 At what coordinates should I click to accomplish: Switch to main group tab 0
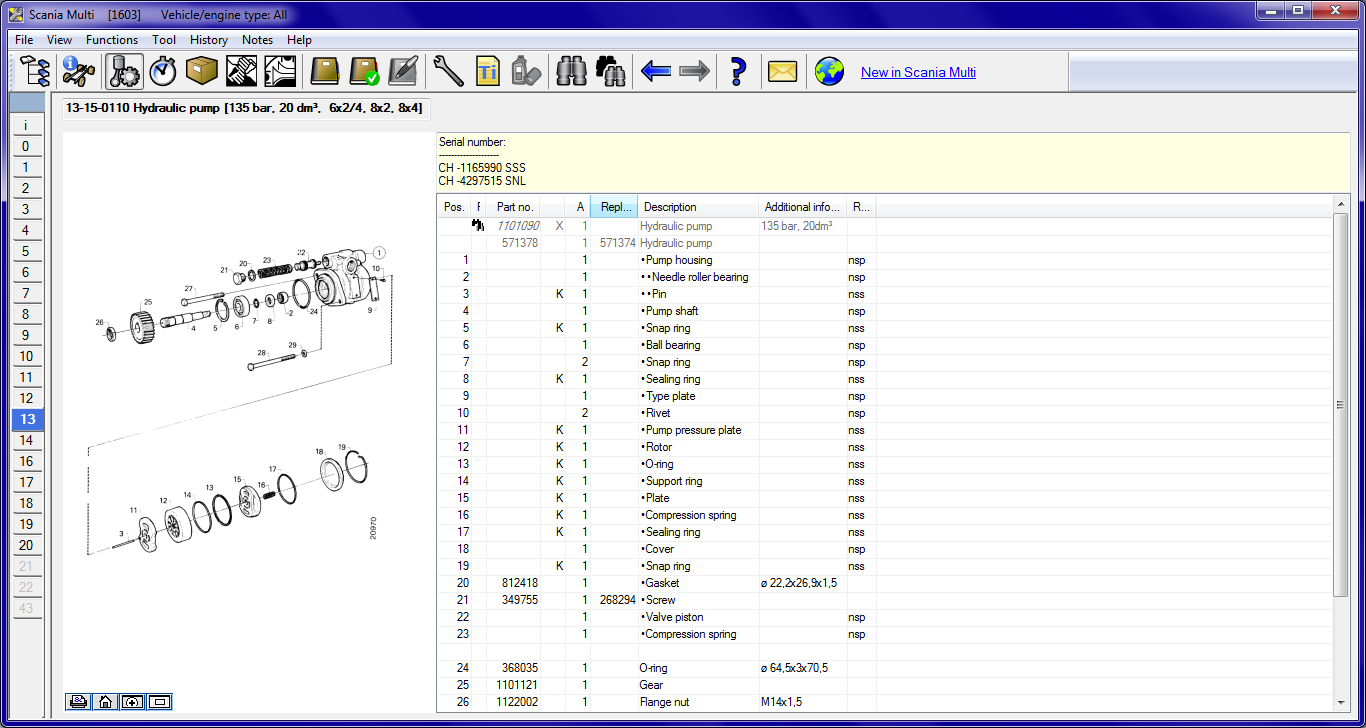click(26, 146)
